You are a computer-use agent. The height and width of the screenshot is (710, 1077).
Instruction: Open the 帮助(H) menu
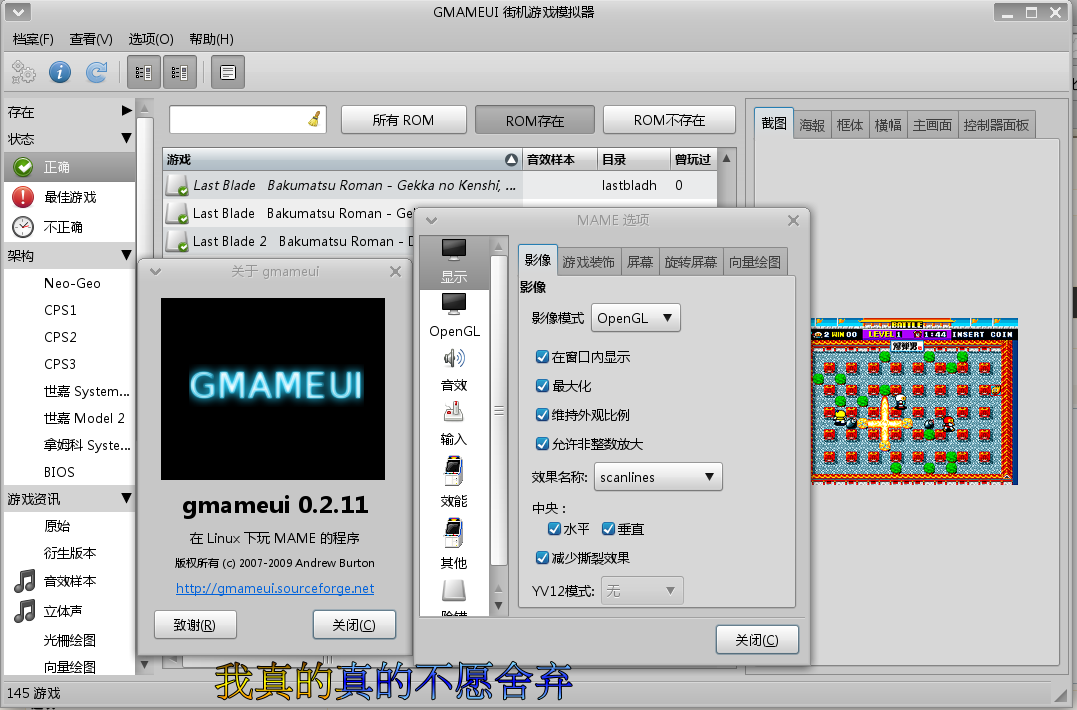coord(211,39)
